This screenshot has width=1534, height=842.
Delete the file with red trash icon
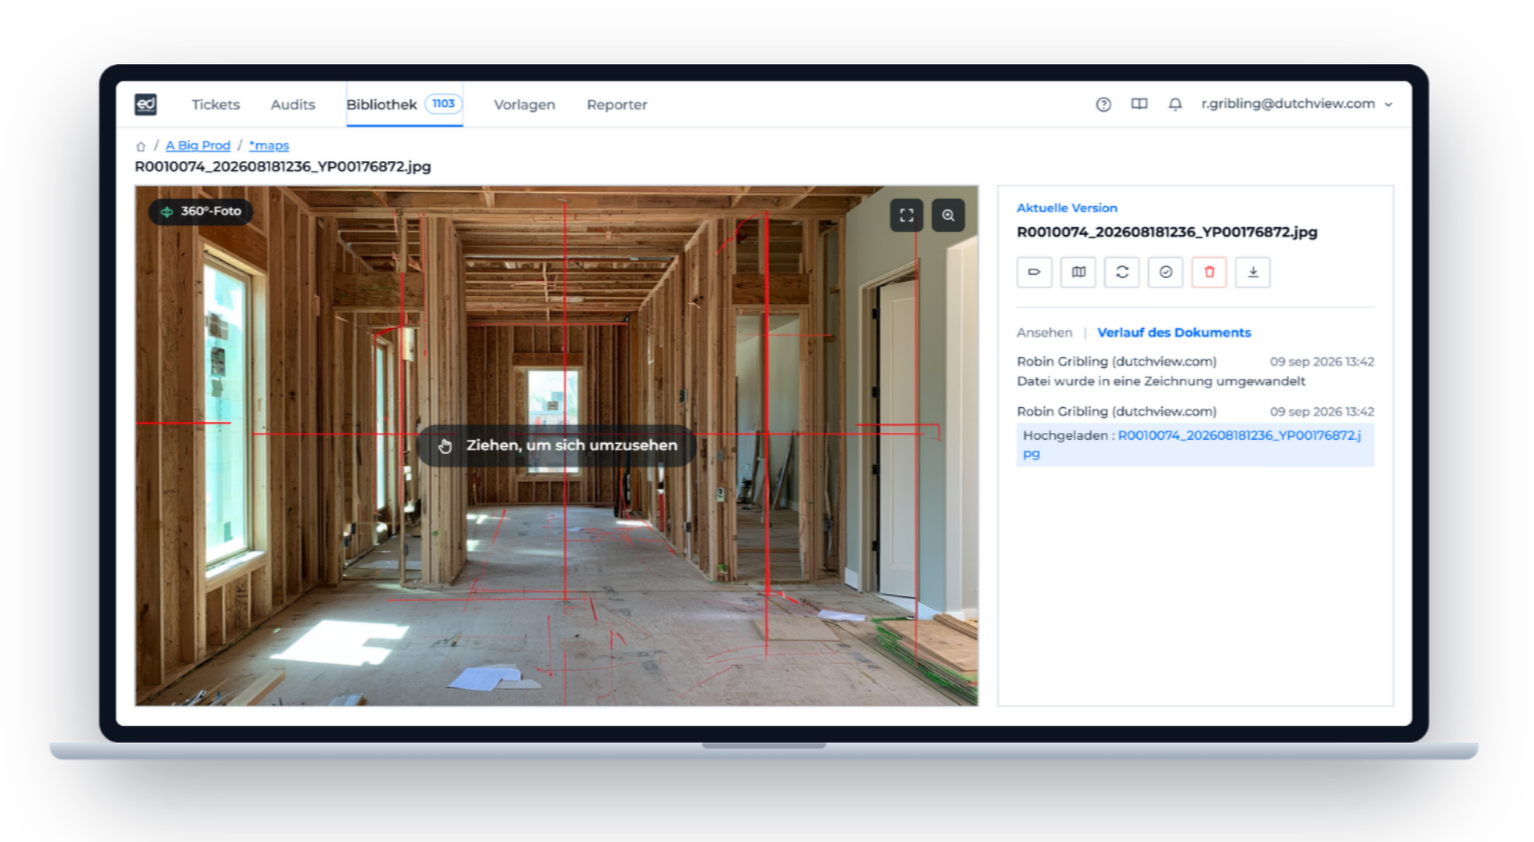pos(1209,272)
